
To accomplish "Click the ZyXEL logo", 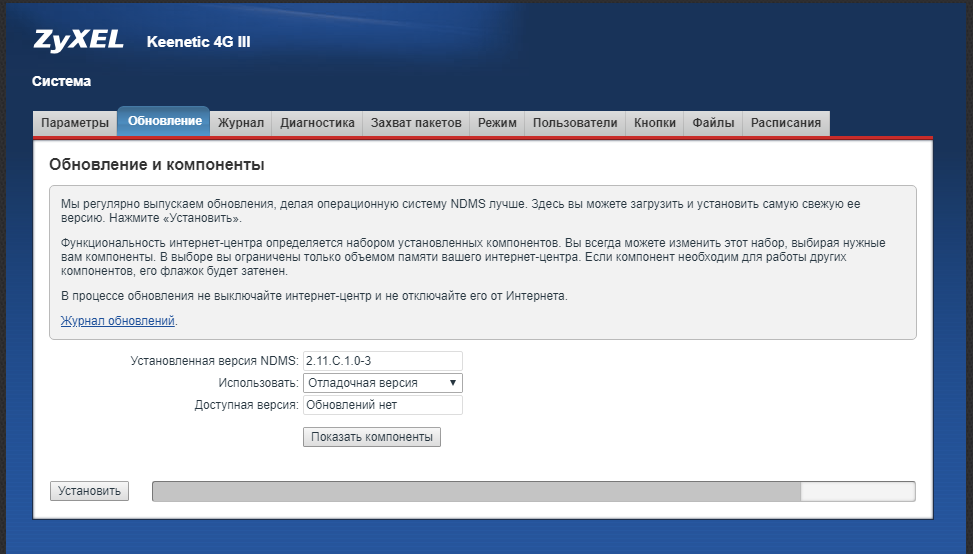I will [x=78, y=40].
